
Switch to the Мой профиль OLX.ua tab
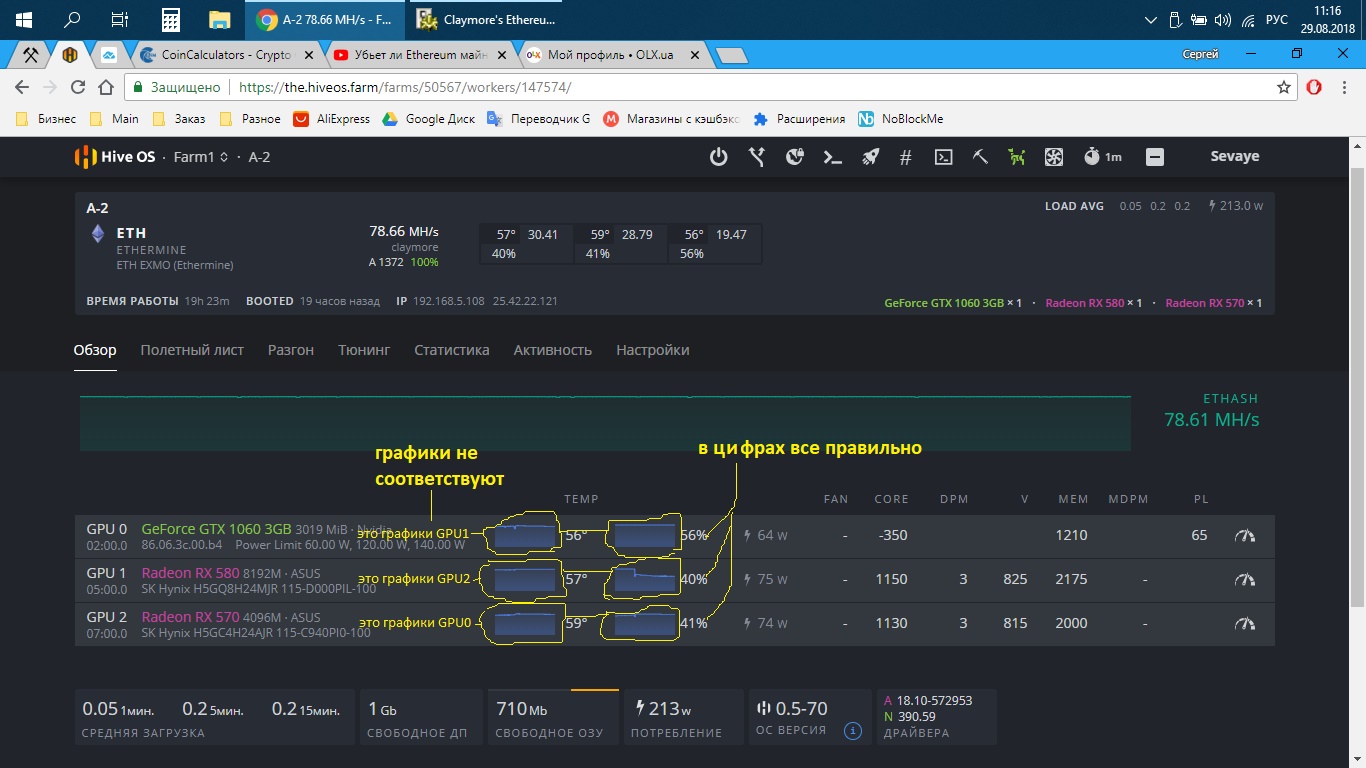(x=610, y=55)
